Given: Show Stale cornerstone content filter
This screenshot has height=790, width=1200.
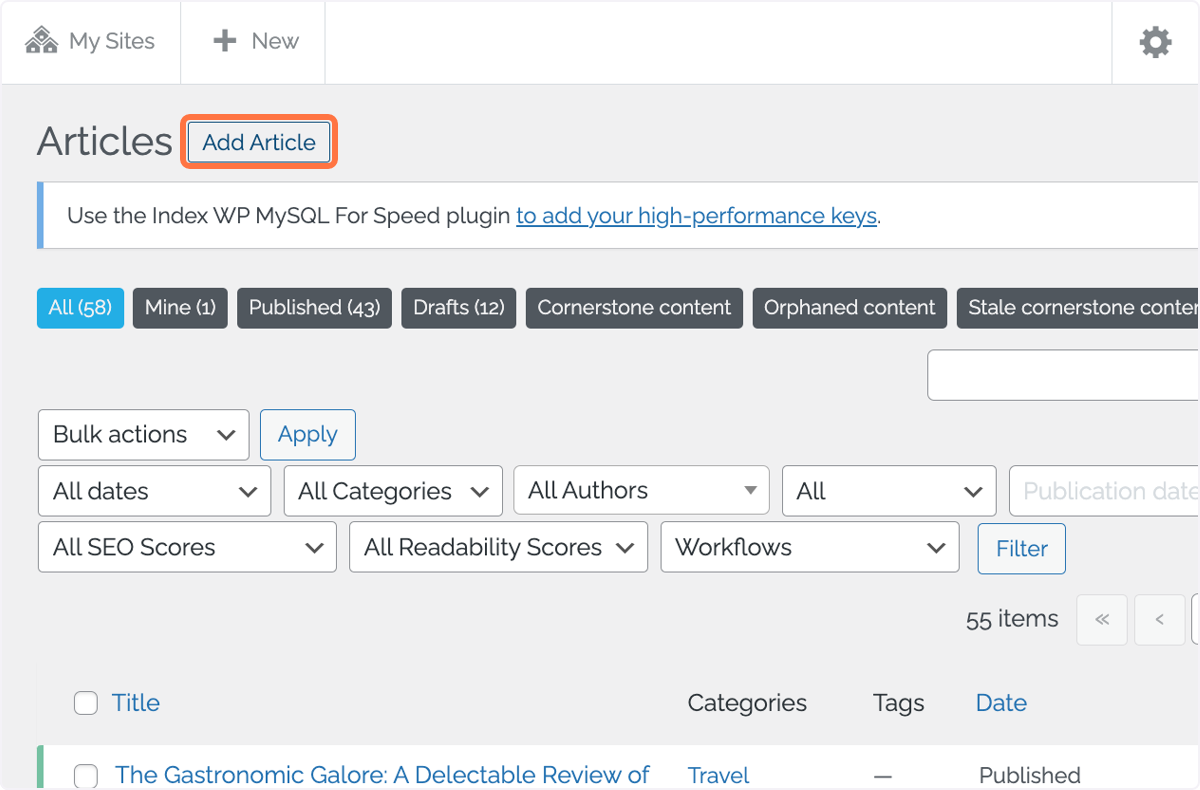Looking at the screenshot, I should [1078, 308].
